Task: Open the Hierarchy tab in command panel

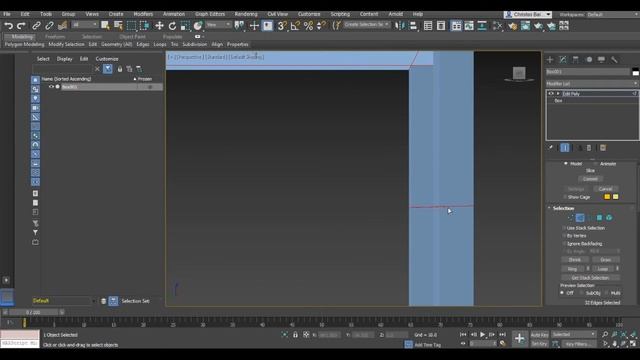Action: point(576,60)
